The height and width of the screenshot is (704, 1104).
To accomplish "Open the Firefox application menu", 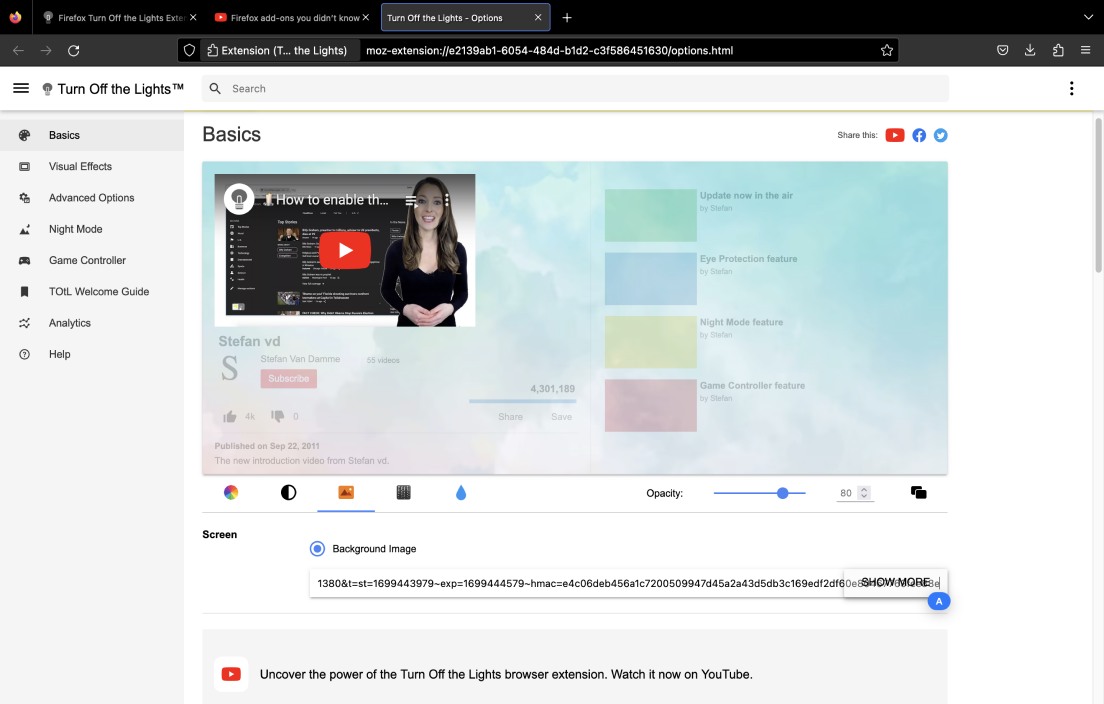I will 1086,51.
